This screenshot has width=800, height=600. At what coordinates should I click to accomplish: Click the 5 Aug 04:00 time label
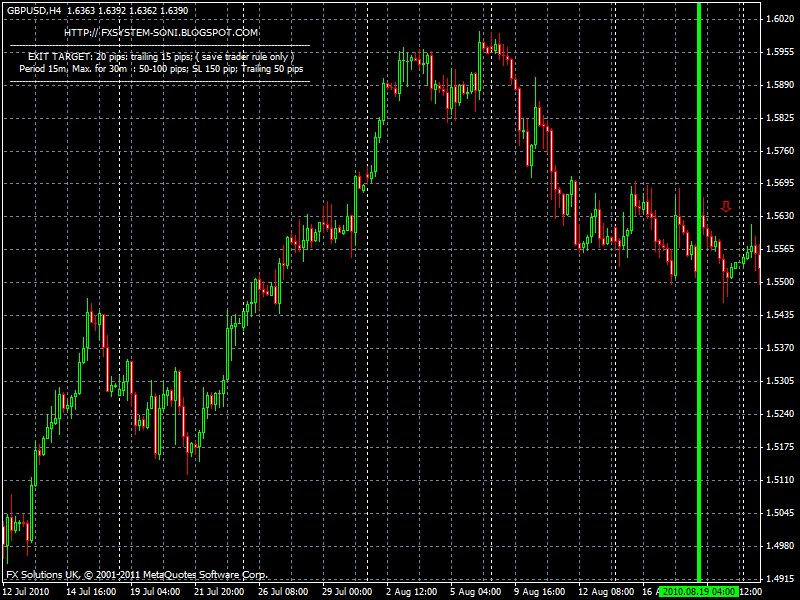point(474,592)
